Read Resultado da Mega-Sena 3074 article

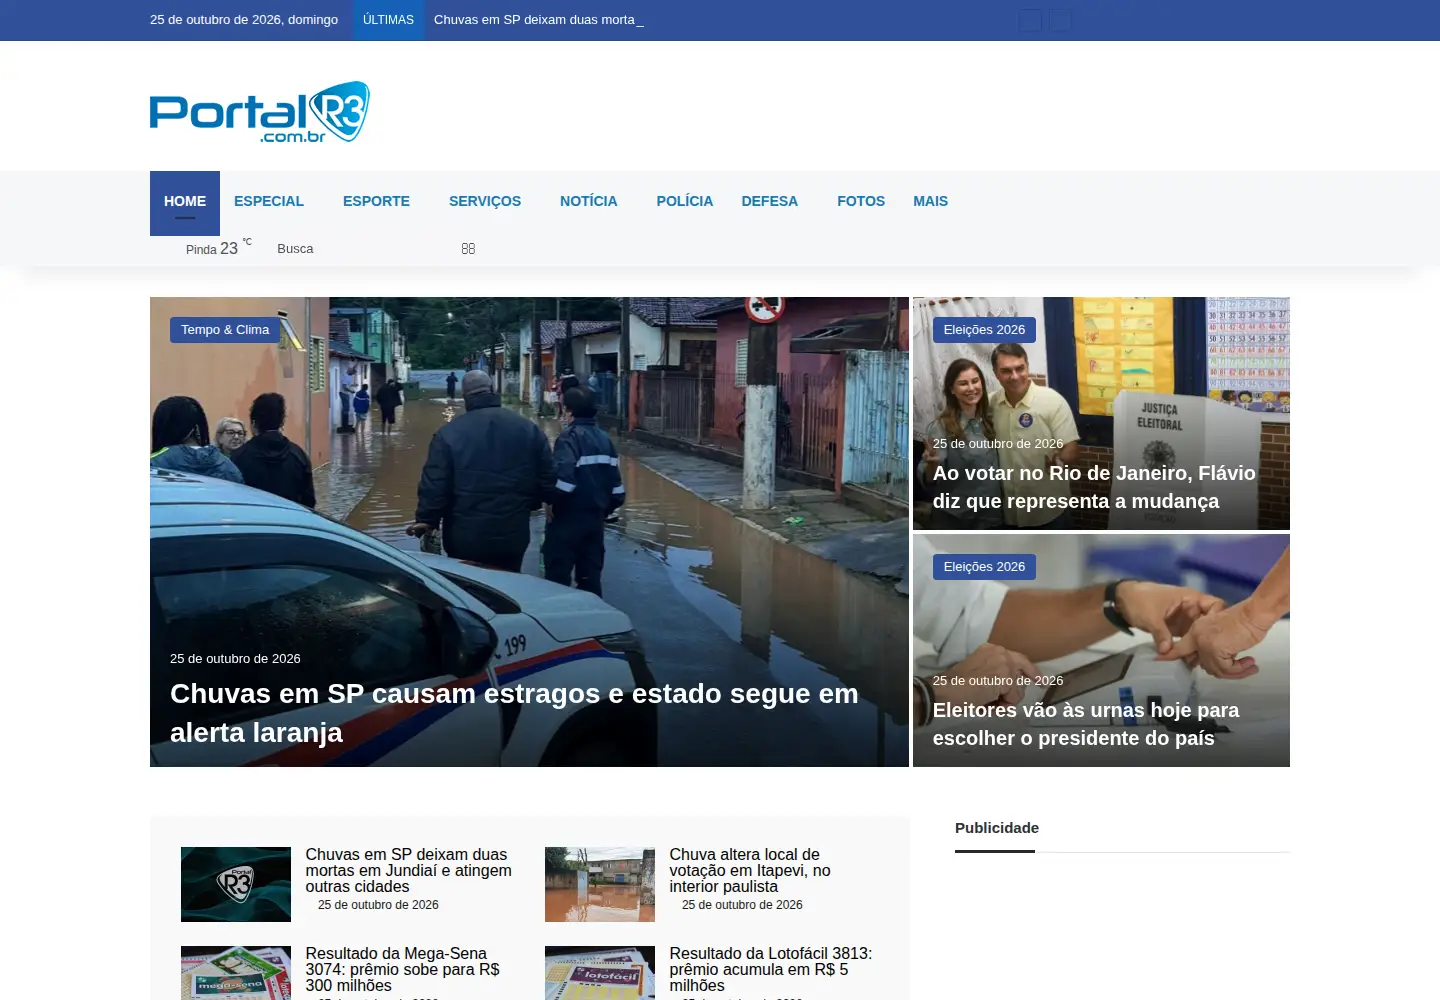point(402,969)
